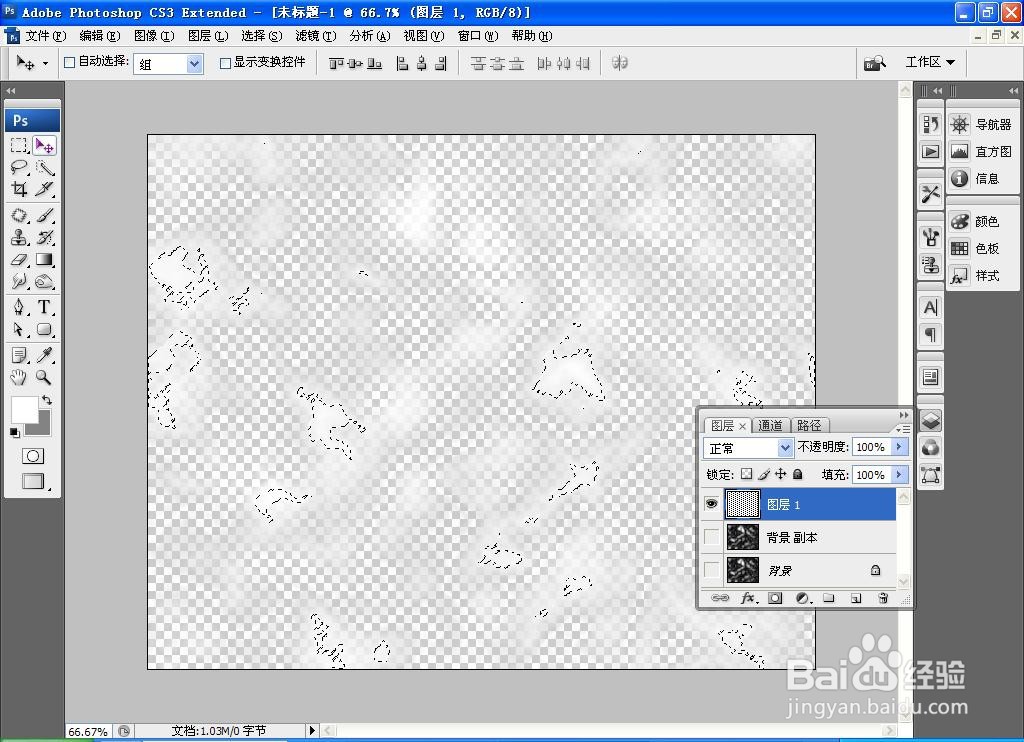Select the Hand tool

click(x=19, y=377)
